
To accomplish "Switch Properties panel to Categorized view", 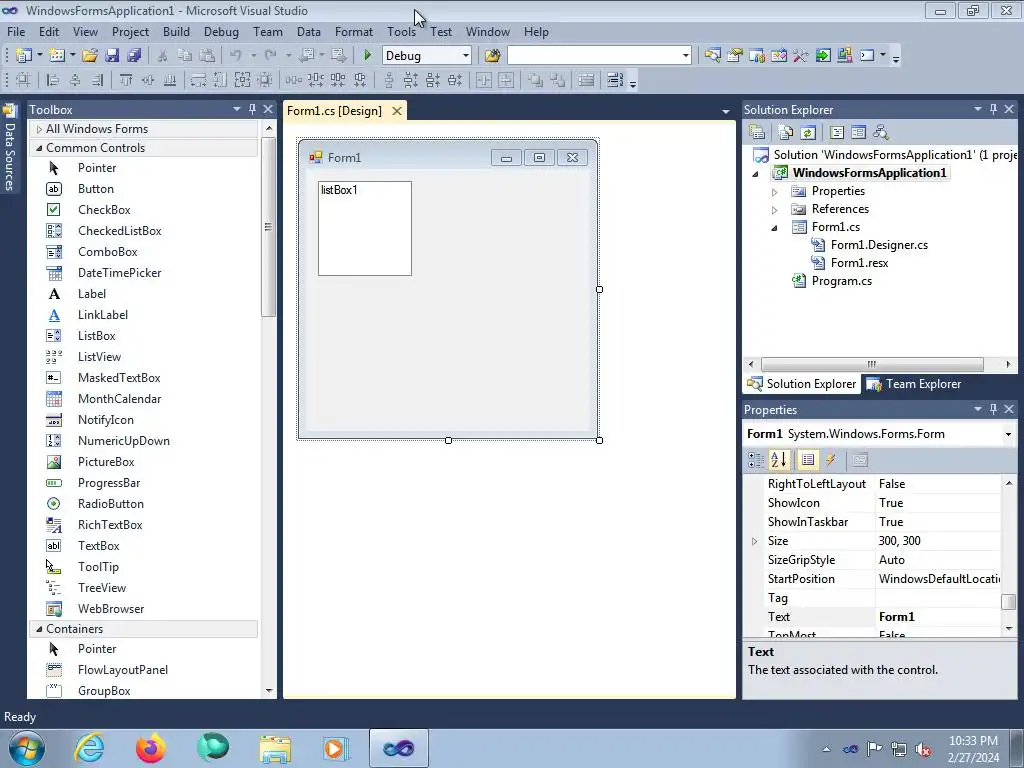I will click(756, 460).
